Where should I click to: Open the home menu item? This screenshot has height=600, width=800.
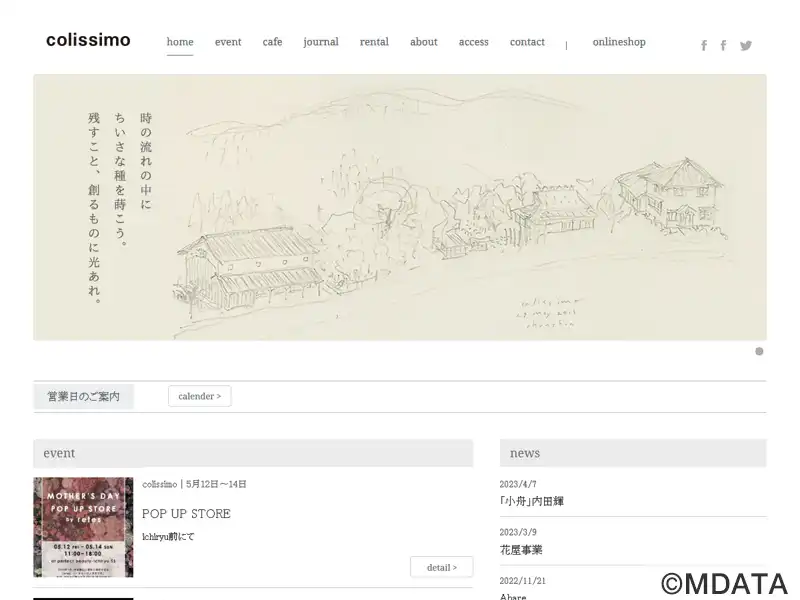pos(180,42)
